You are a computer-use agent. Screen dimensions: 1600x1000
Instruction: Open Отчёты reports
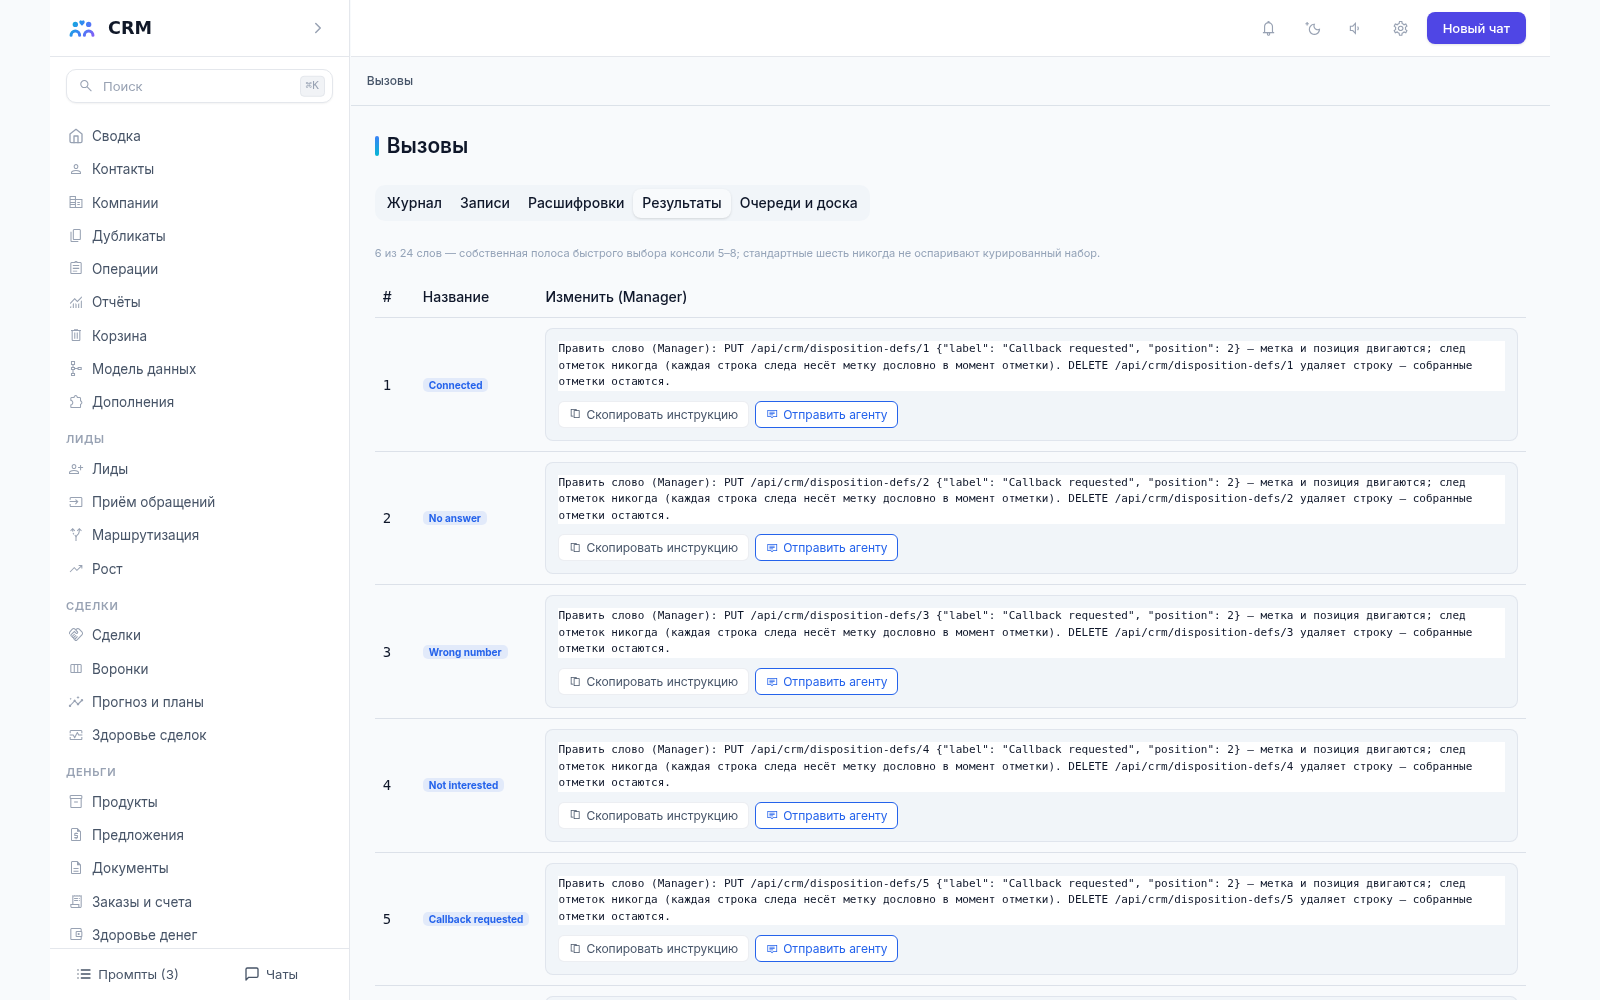point(199,302)
